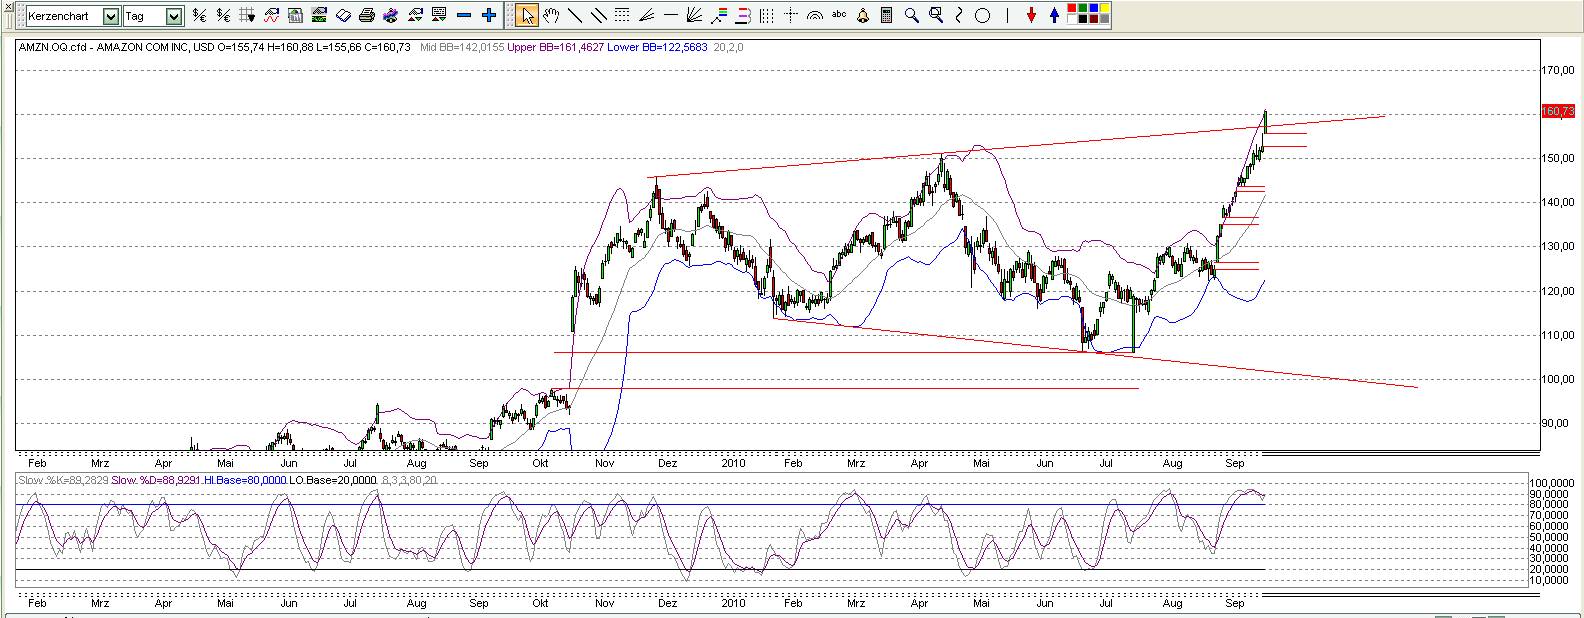The width and height of the screenshot is (1584, 618).
Task: Pick the green color swatch
Action: coord(1083,9)
